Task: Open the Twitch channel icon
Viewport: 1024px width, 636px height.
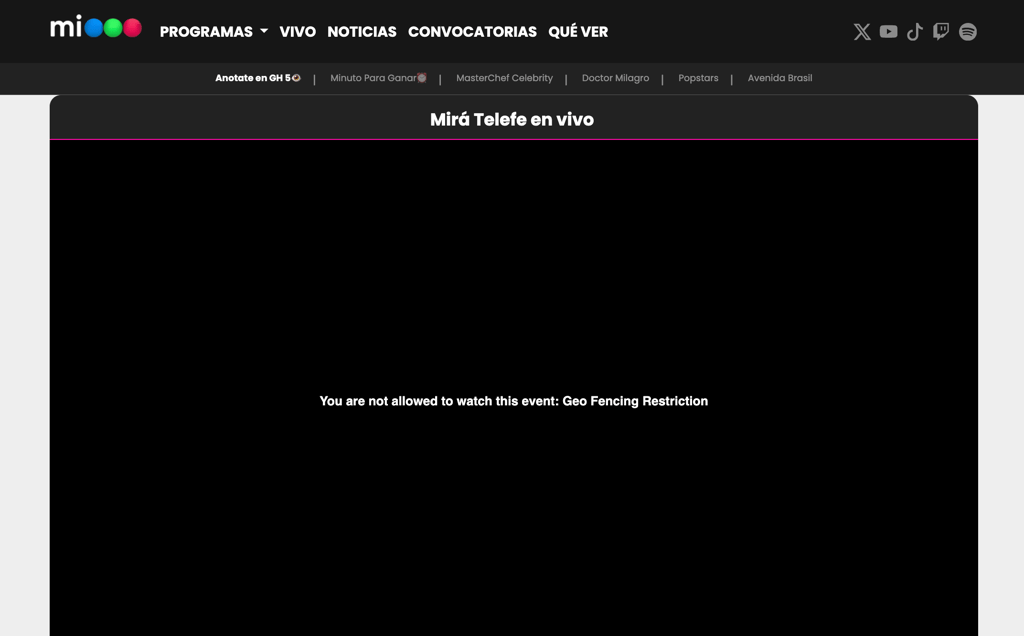Action: [x=940, y=31]
